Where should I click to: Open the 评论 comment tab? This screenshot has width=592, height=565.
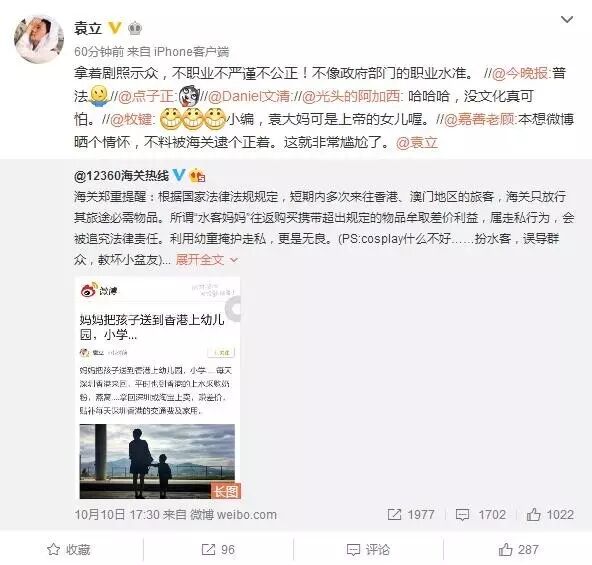click(x=368, y=550)
